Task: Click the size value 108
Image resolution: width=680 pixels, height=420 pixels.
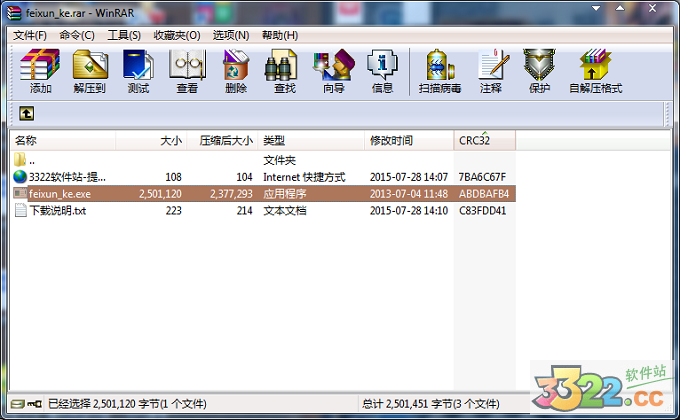Action: coord(173,177)
